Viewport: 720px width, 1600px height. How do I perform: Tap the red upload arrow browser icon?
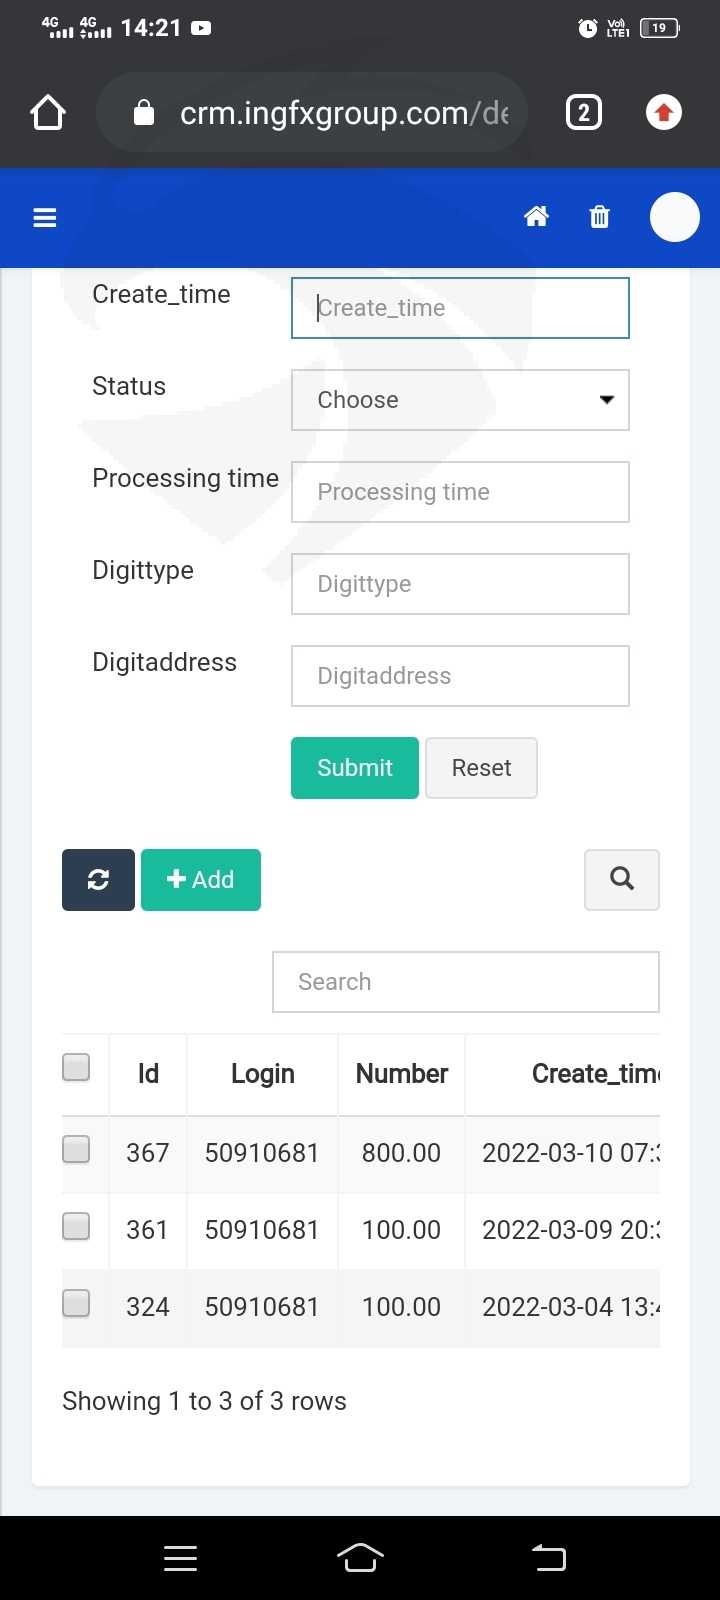(664, 112)
